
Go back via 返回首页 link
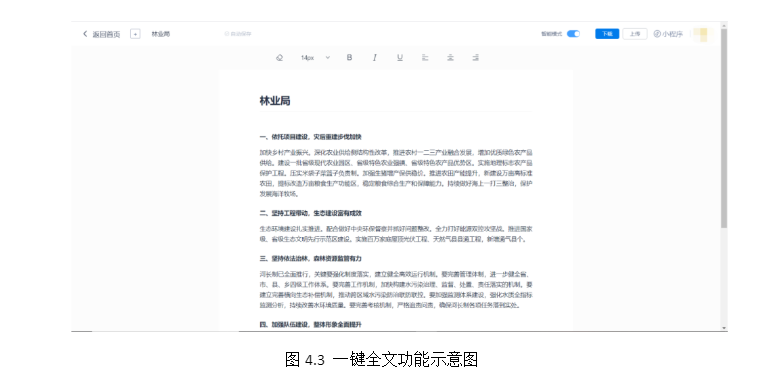[x=102, y=34]
